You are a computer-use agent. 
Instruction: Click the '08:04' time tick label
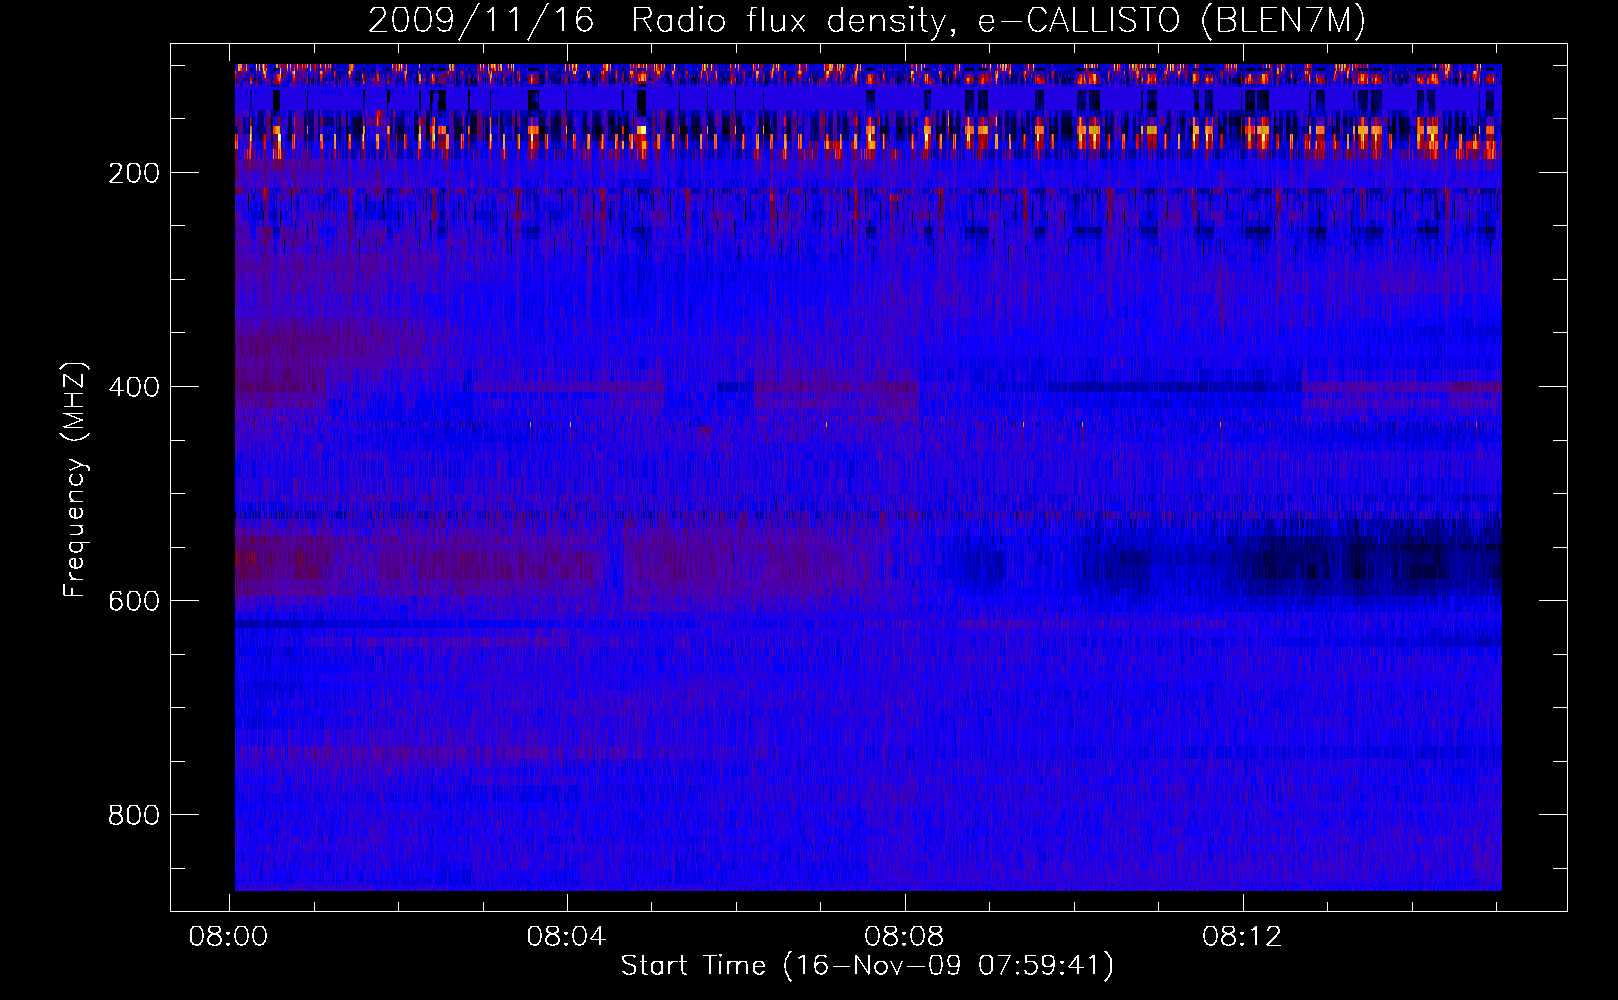(x=566, y=937)
